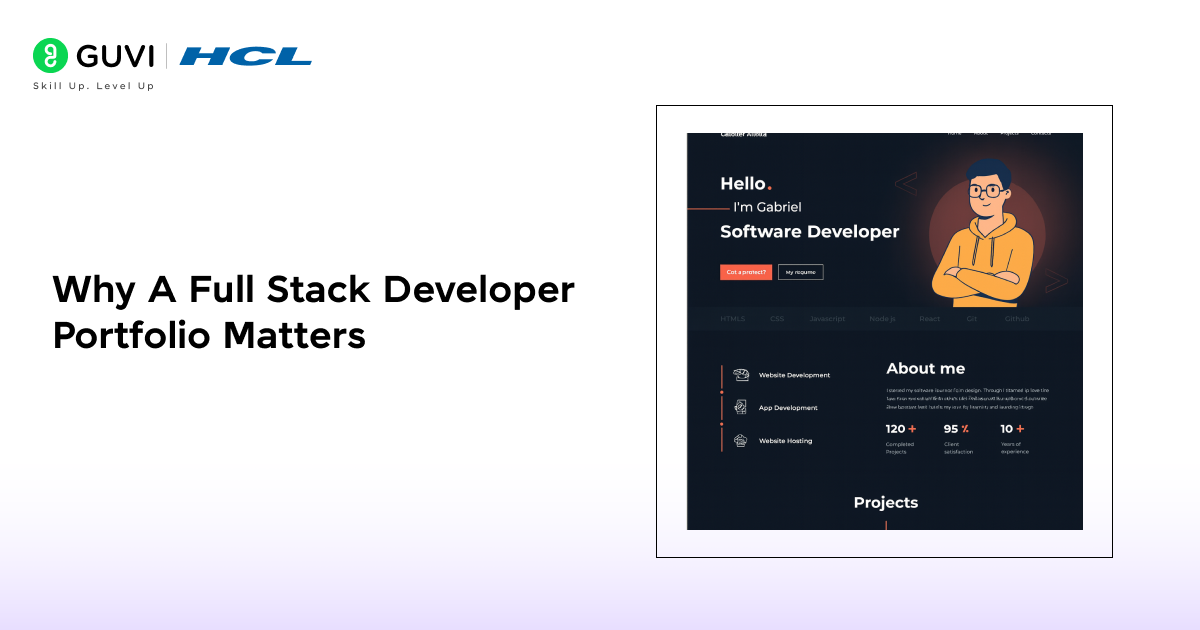Image resolution: width=1200 pixels, height=630 pixels.
Task: Click the green GUVI logo icon
Action: (x=49, y=56)
